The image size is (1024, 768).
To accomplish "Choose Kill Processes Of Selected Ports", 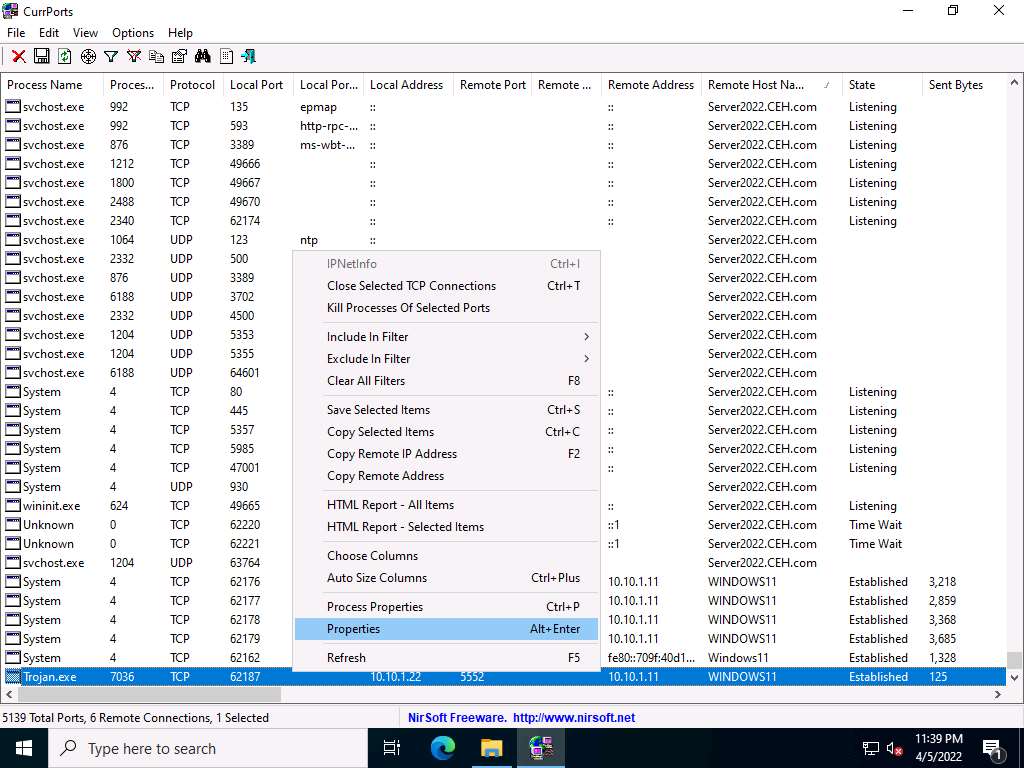I will pos(408,308).
